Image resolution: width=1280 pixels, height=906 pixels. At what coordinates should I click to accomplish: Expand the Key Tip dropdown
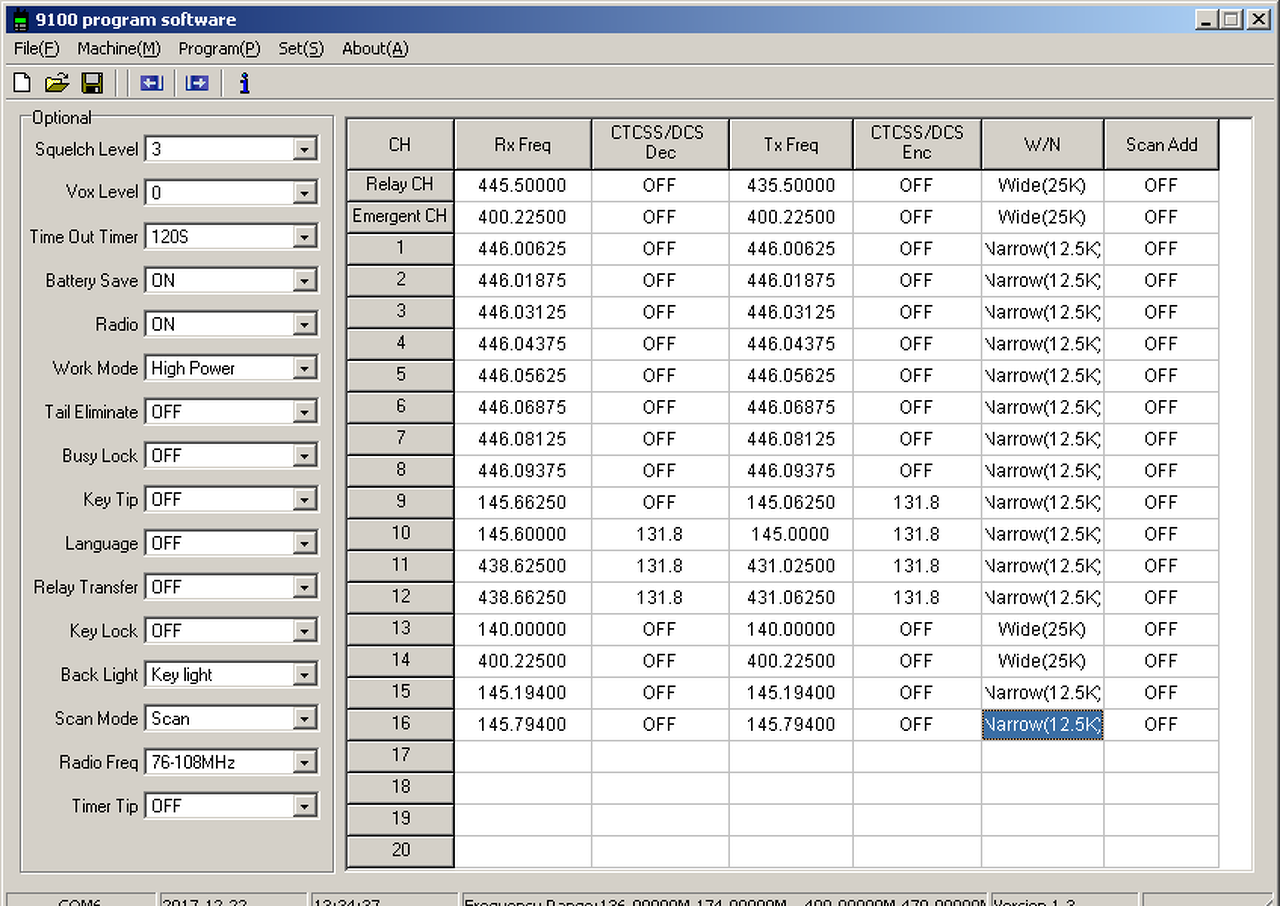[x=305, y=500]
